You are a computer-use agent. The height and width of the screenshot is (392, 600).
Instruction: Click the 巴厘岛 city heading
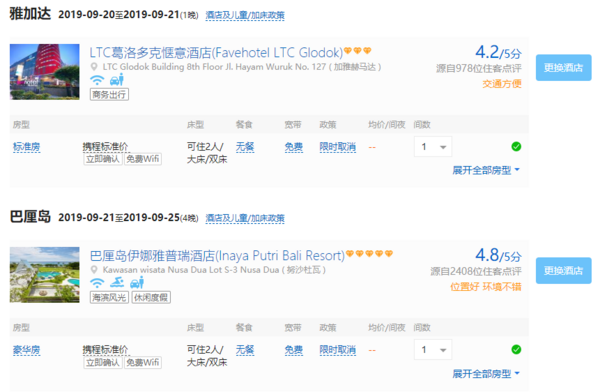point(30,217)
